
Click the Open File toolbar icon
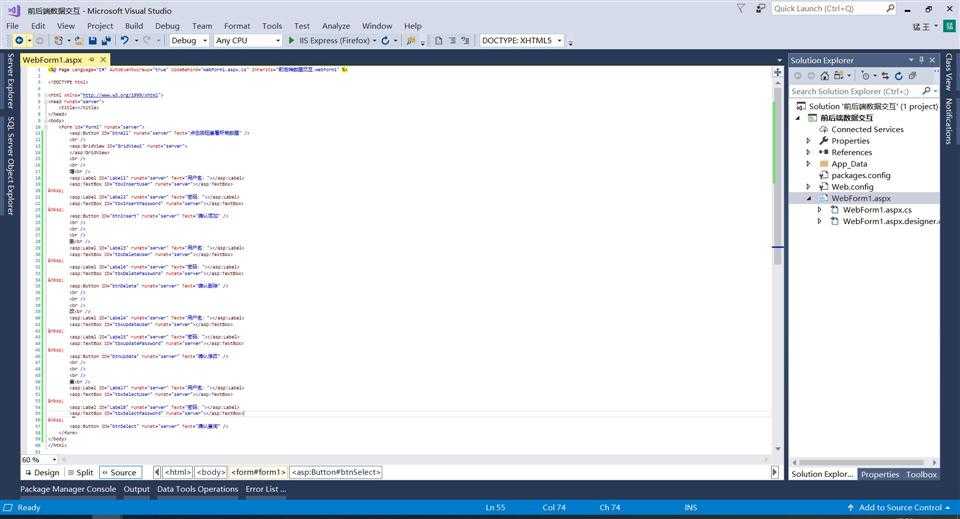click(79, 40)
